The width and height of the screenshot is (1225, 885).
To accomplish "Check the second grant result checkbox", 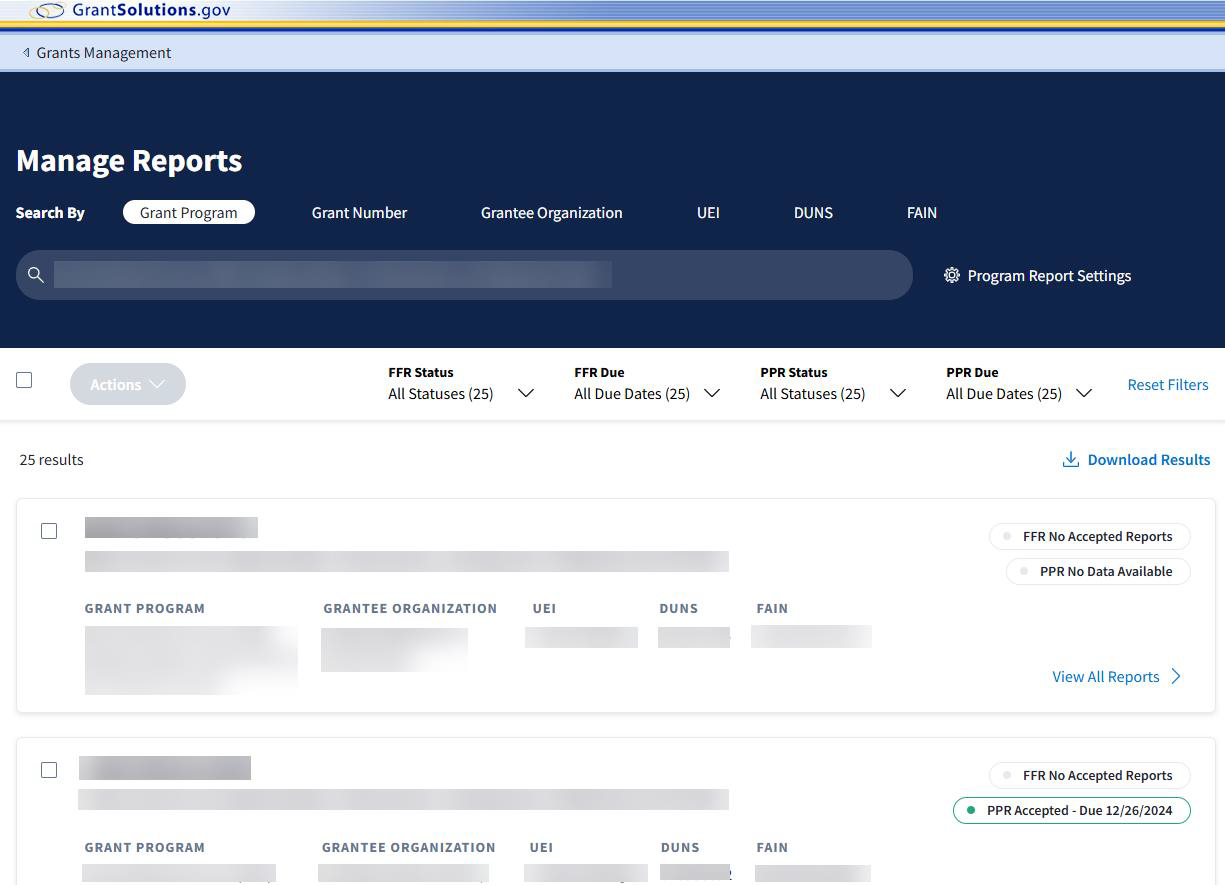I will click(49, 770).
